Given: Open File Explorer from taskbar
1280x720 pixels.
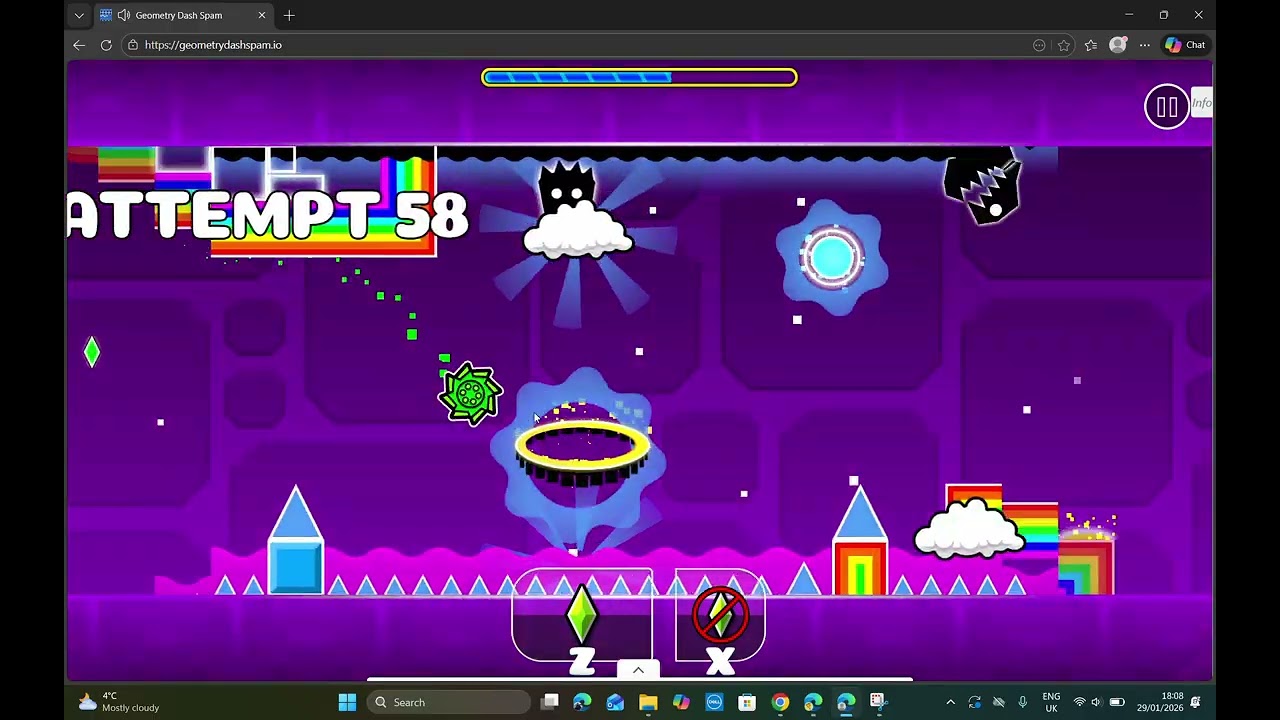Looking at the screenshot, I should pyautogui.click(x=648, y=702).
